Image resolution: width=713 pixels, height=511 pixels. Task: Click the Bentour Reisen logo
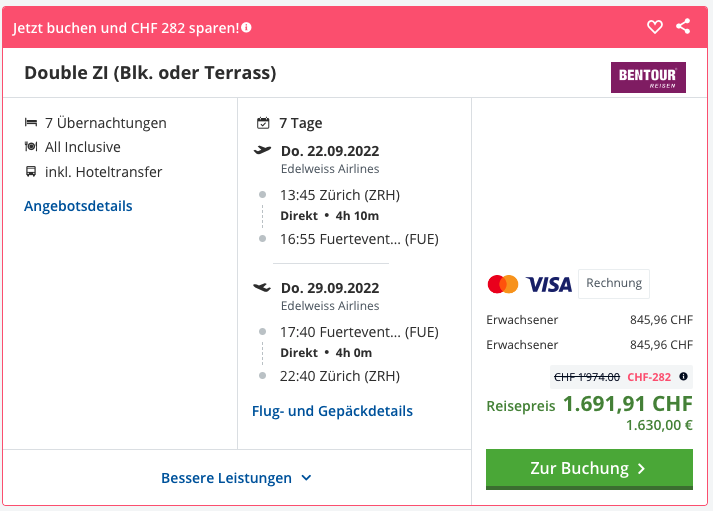tap(648, 77)
